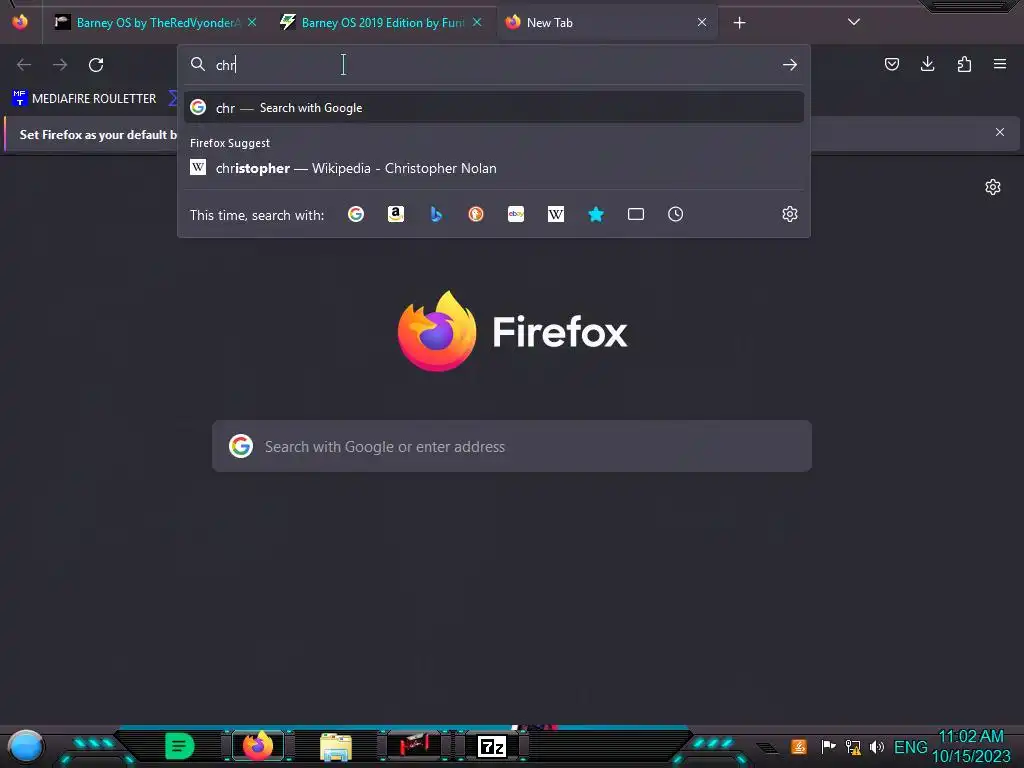Open the 7z app on taskbar
1024x768 pixels.
click(x=492, y=746)
